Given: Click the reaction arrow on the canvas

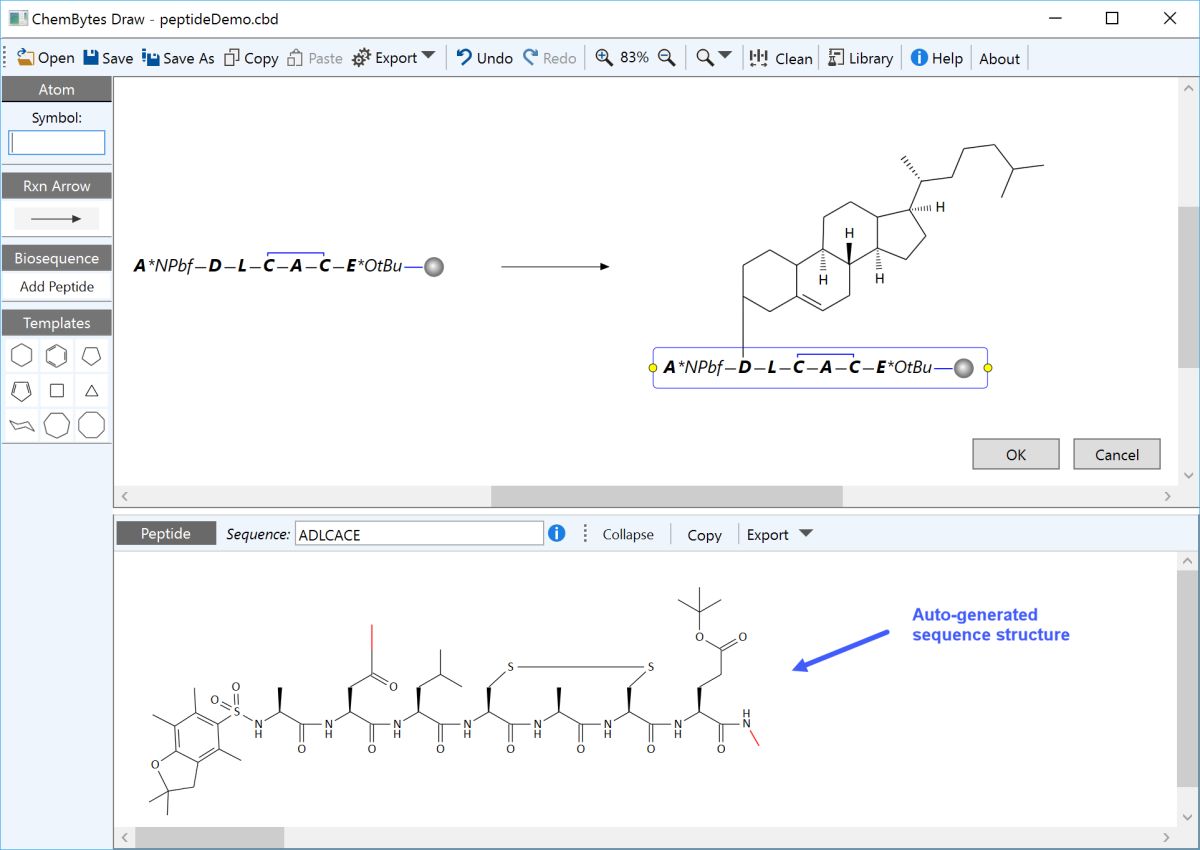Looking at the screenshot, I should [555, 267].
